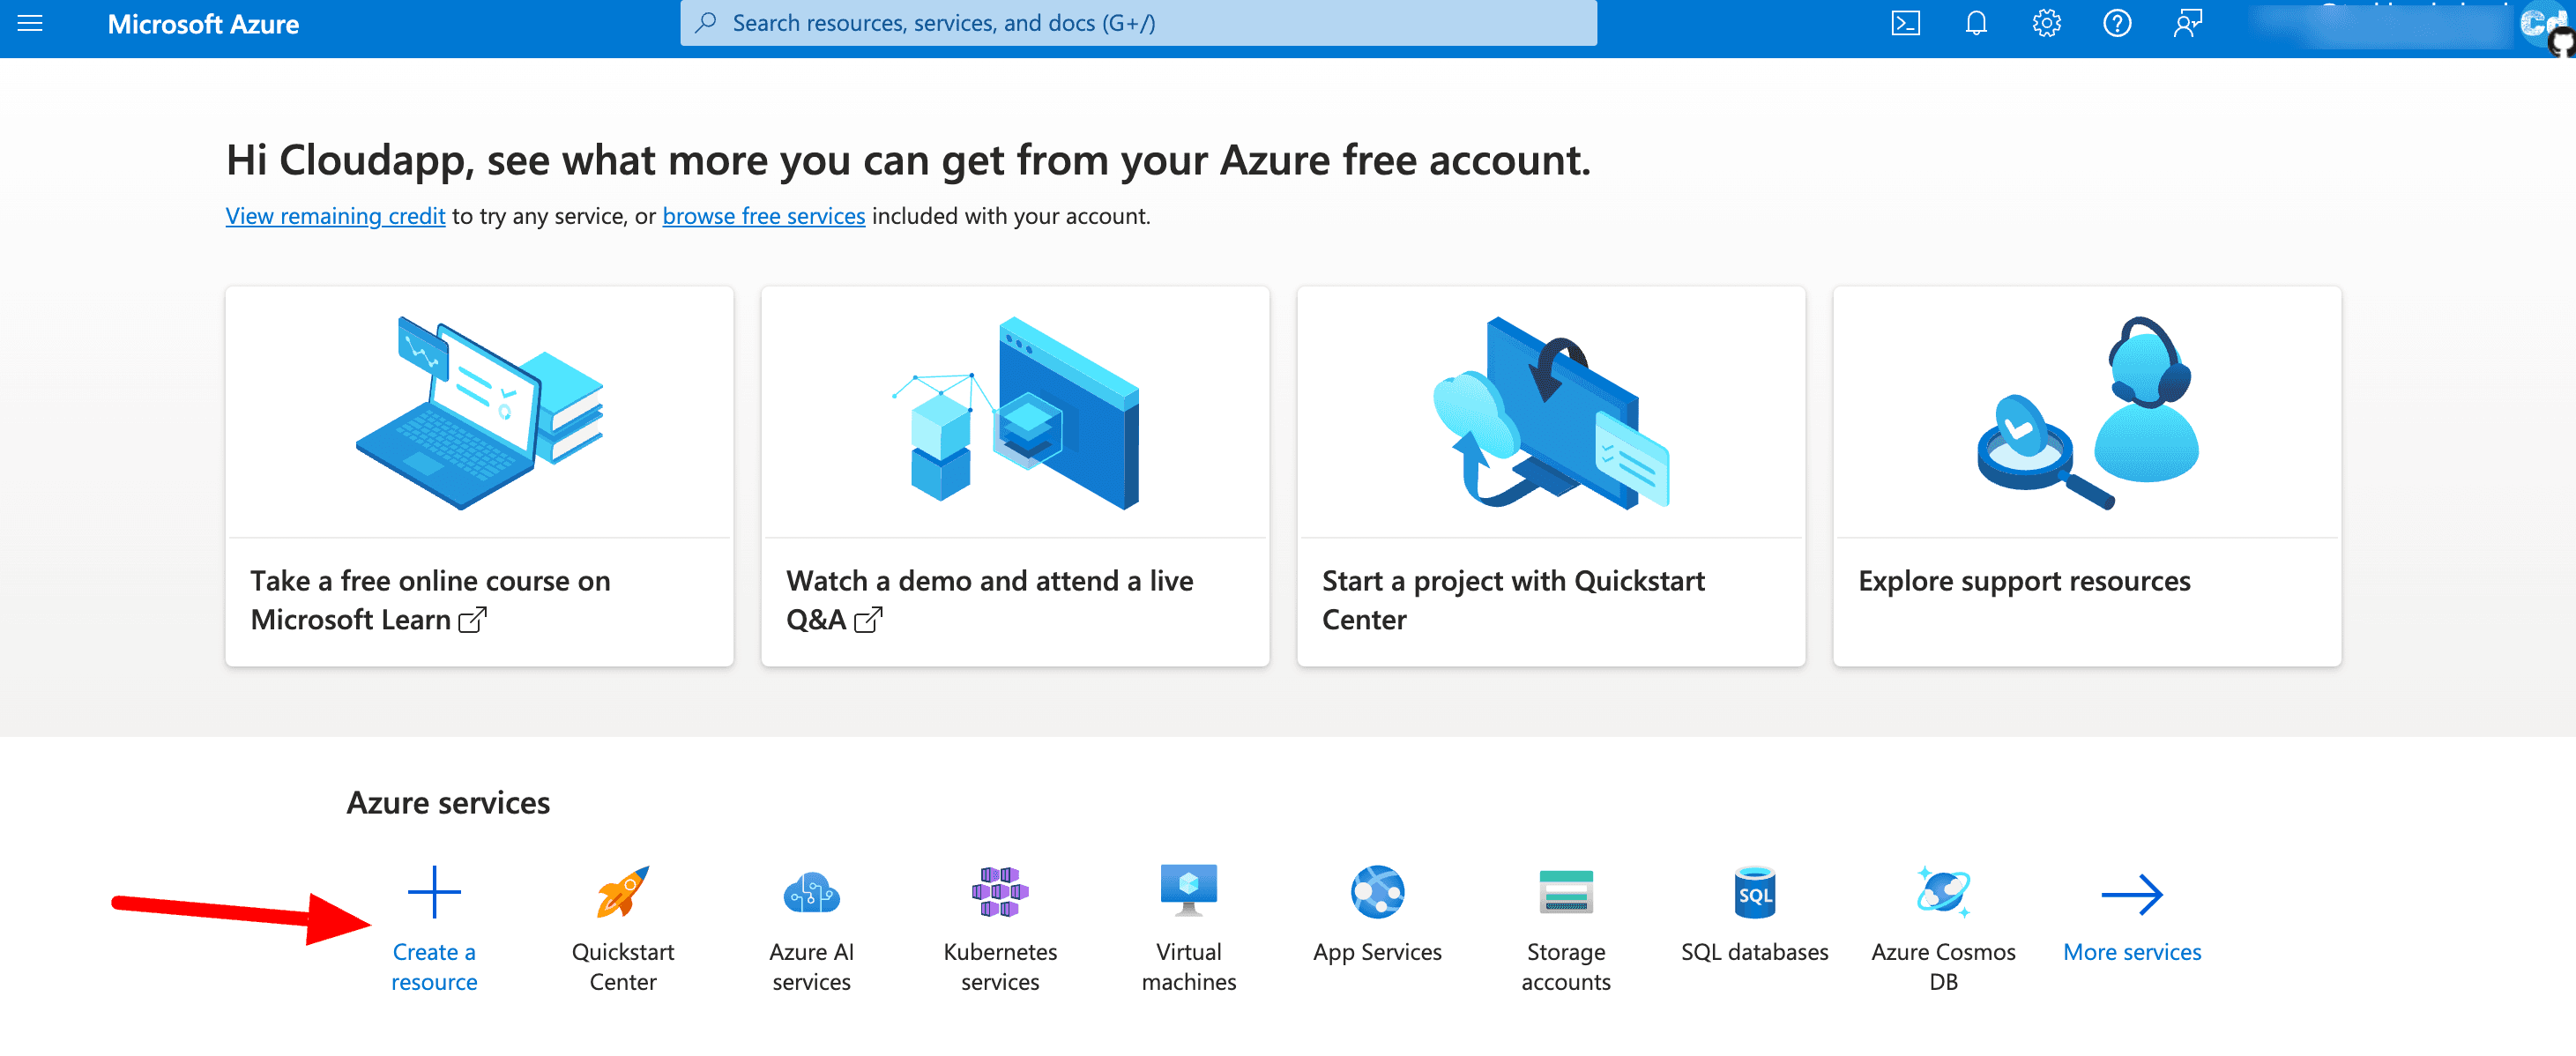Open portal Settings gear
This screenshot has height=1056, width=2576.
point(2045,22)
